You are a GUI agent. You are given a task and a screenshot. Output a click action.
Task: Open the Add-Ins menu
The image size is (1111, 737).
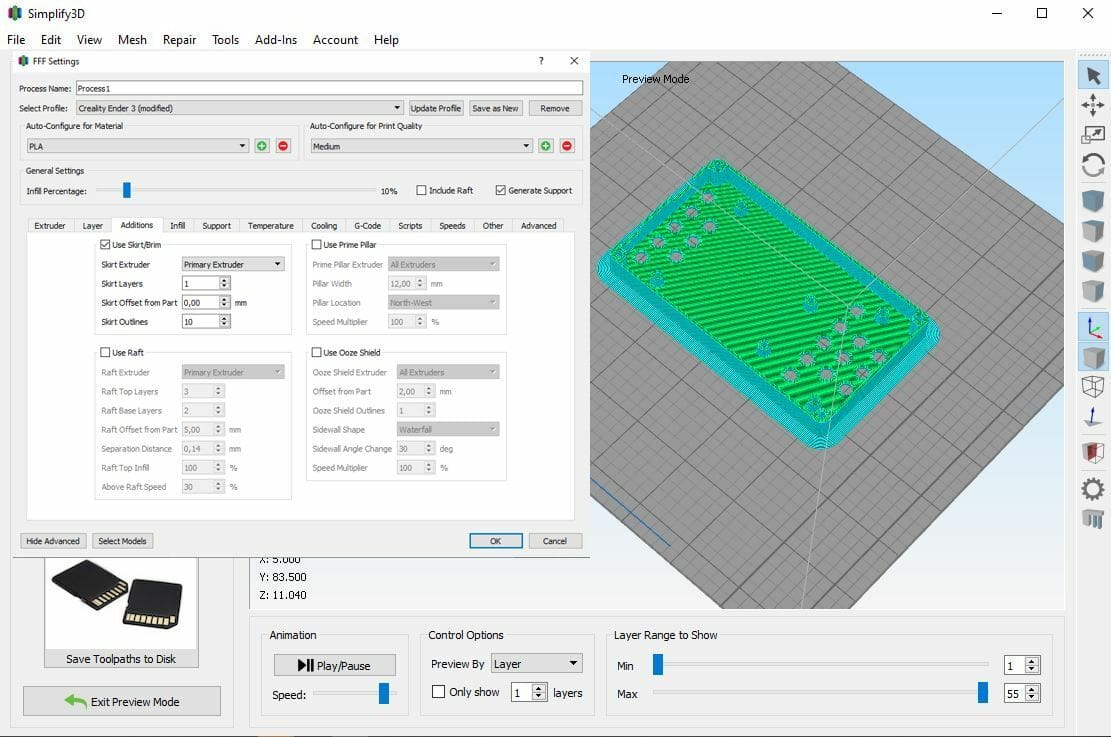pos(276,40)
